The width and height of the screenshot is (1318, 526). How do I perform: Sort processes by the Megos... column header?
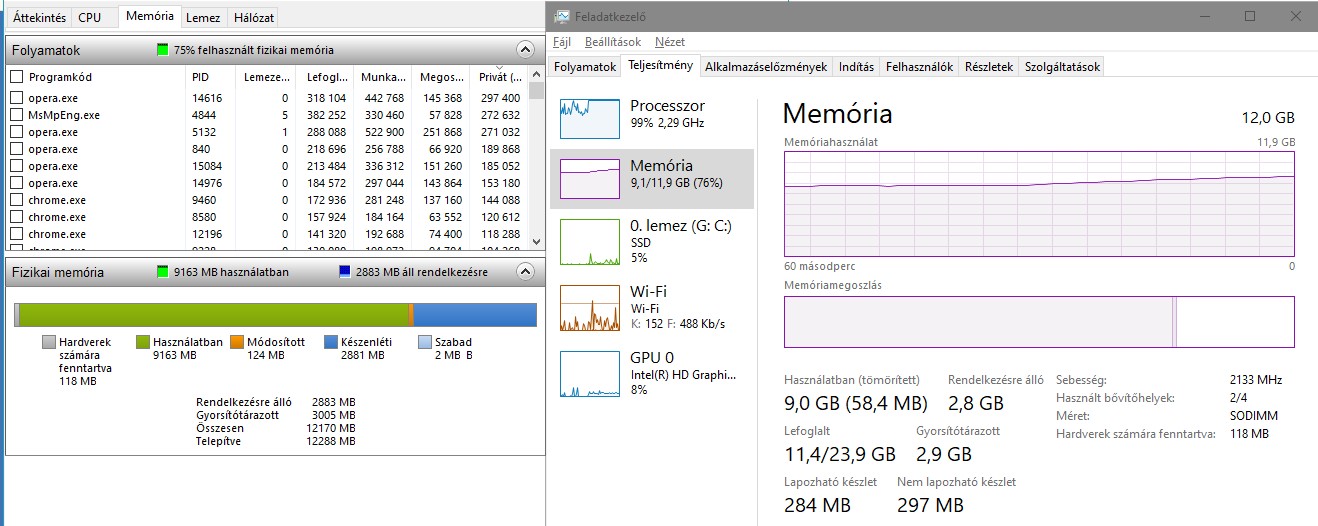pyautogui.click(x=440, y=76)
